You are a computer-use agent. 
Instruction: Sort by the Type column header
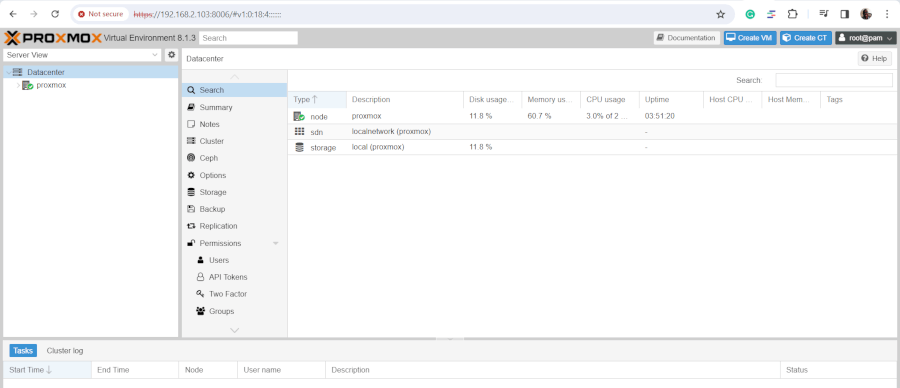point(317,99)
